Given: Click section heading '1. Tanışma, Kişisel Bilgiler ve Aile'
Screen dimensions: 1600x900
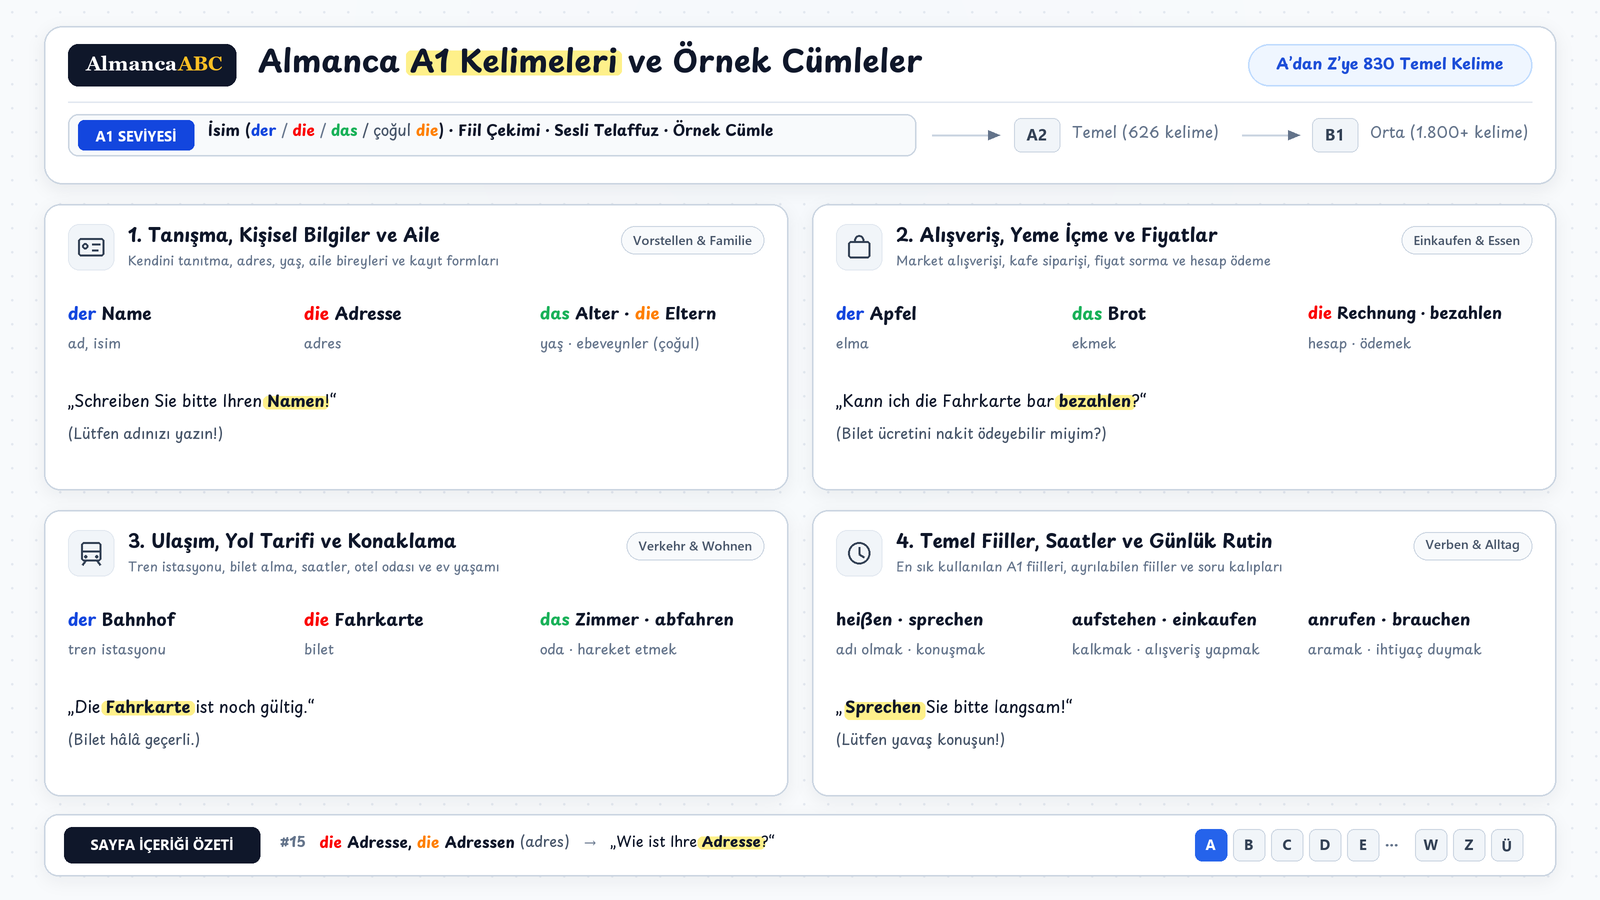Looking at the screenshot, I should [284, 235].
